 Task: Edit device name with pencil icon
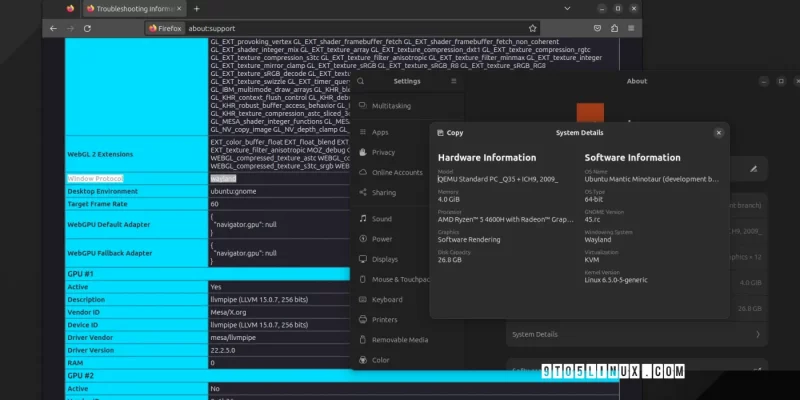point(754,169)
